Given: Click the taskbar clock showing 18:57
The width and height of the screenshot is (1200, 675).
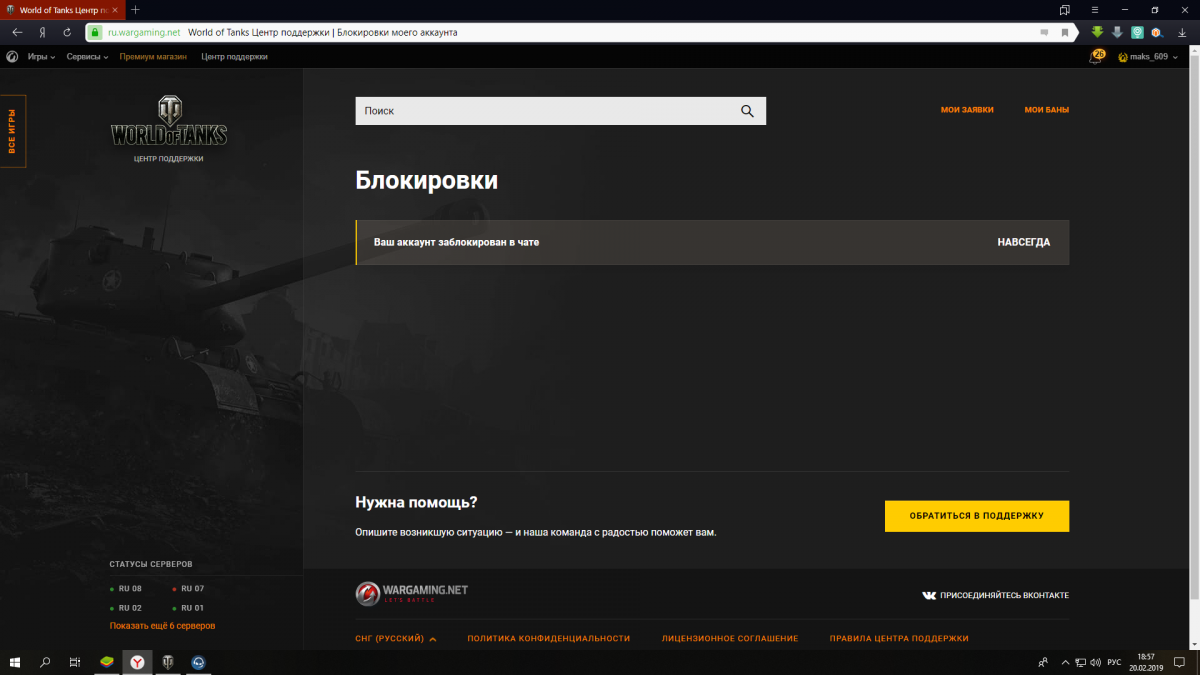Looking at the screenshot, I should [1146, 662].
